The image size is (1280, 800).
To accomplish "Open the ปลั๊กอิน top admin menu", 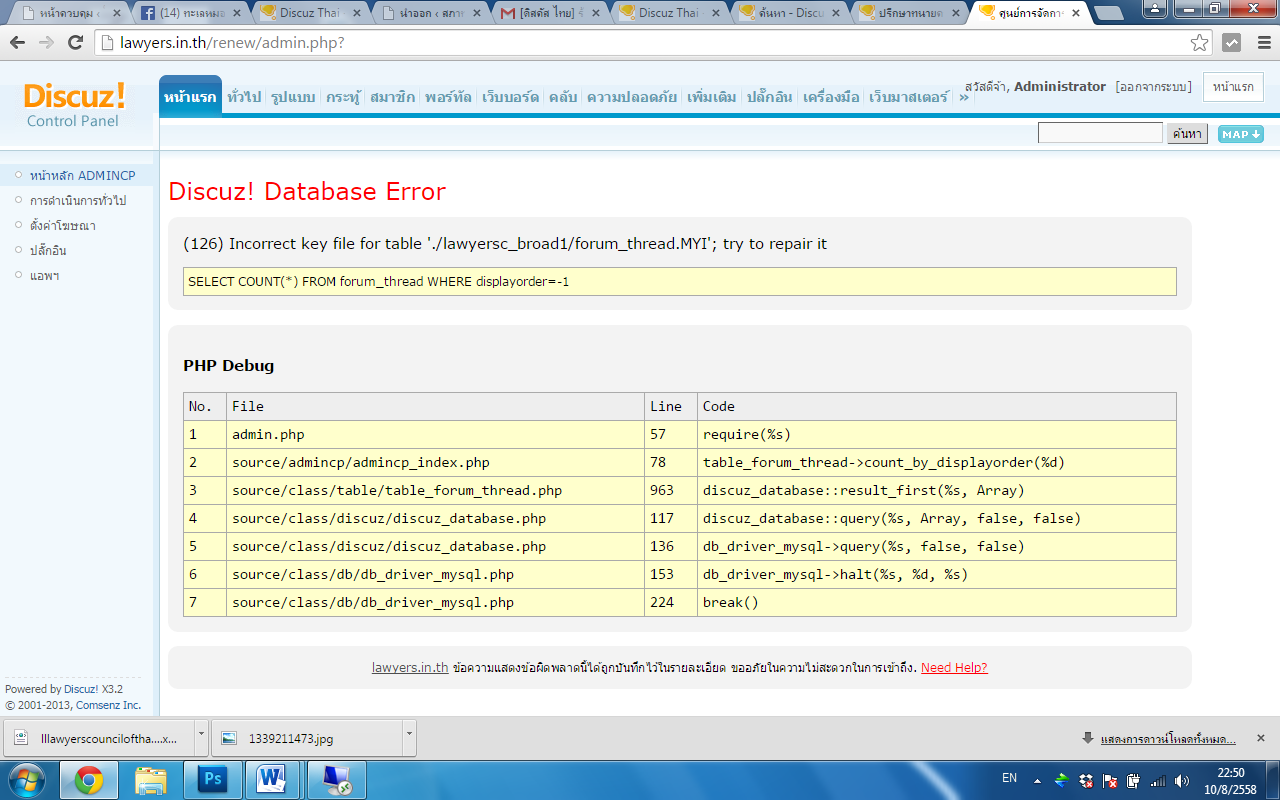I will point(769,97).
